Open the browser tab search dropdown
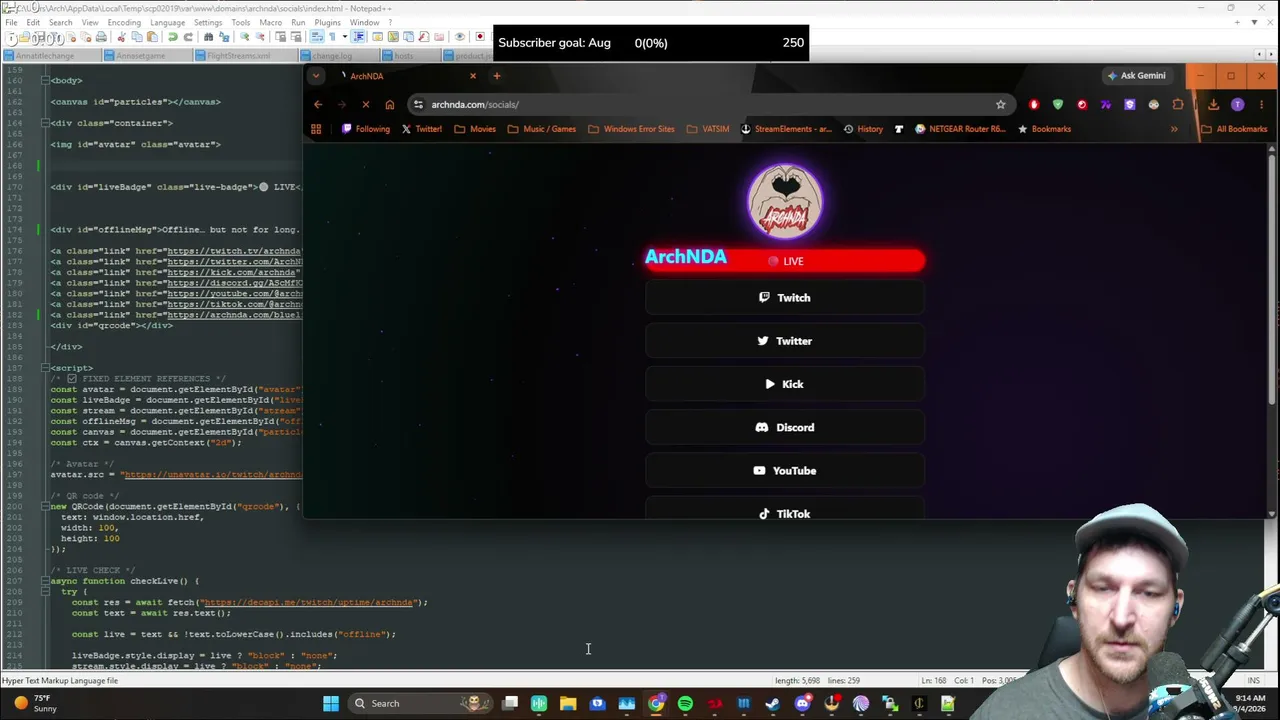This screenshot has height=720, width=1280. (x=316, y=76)
